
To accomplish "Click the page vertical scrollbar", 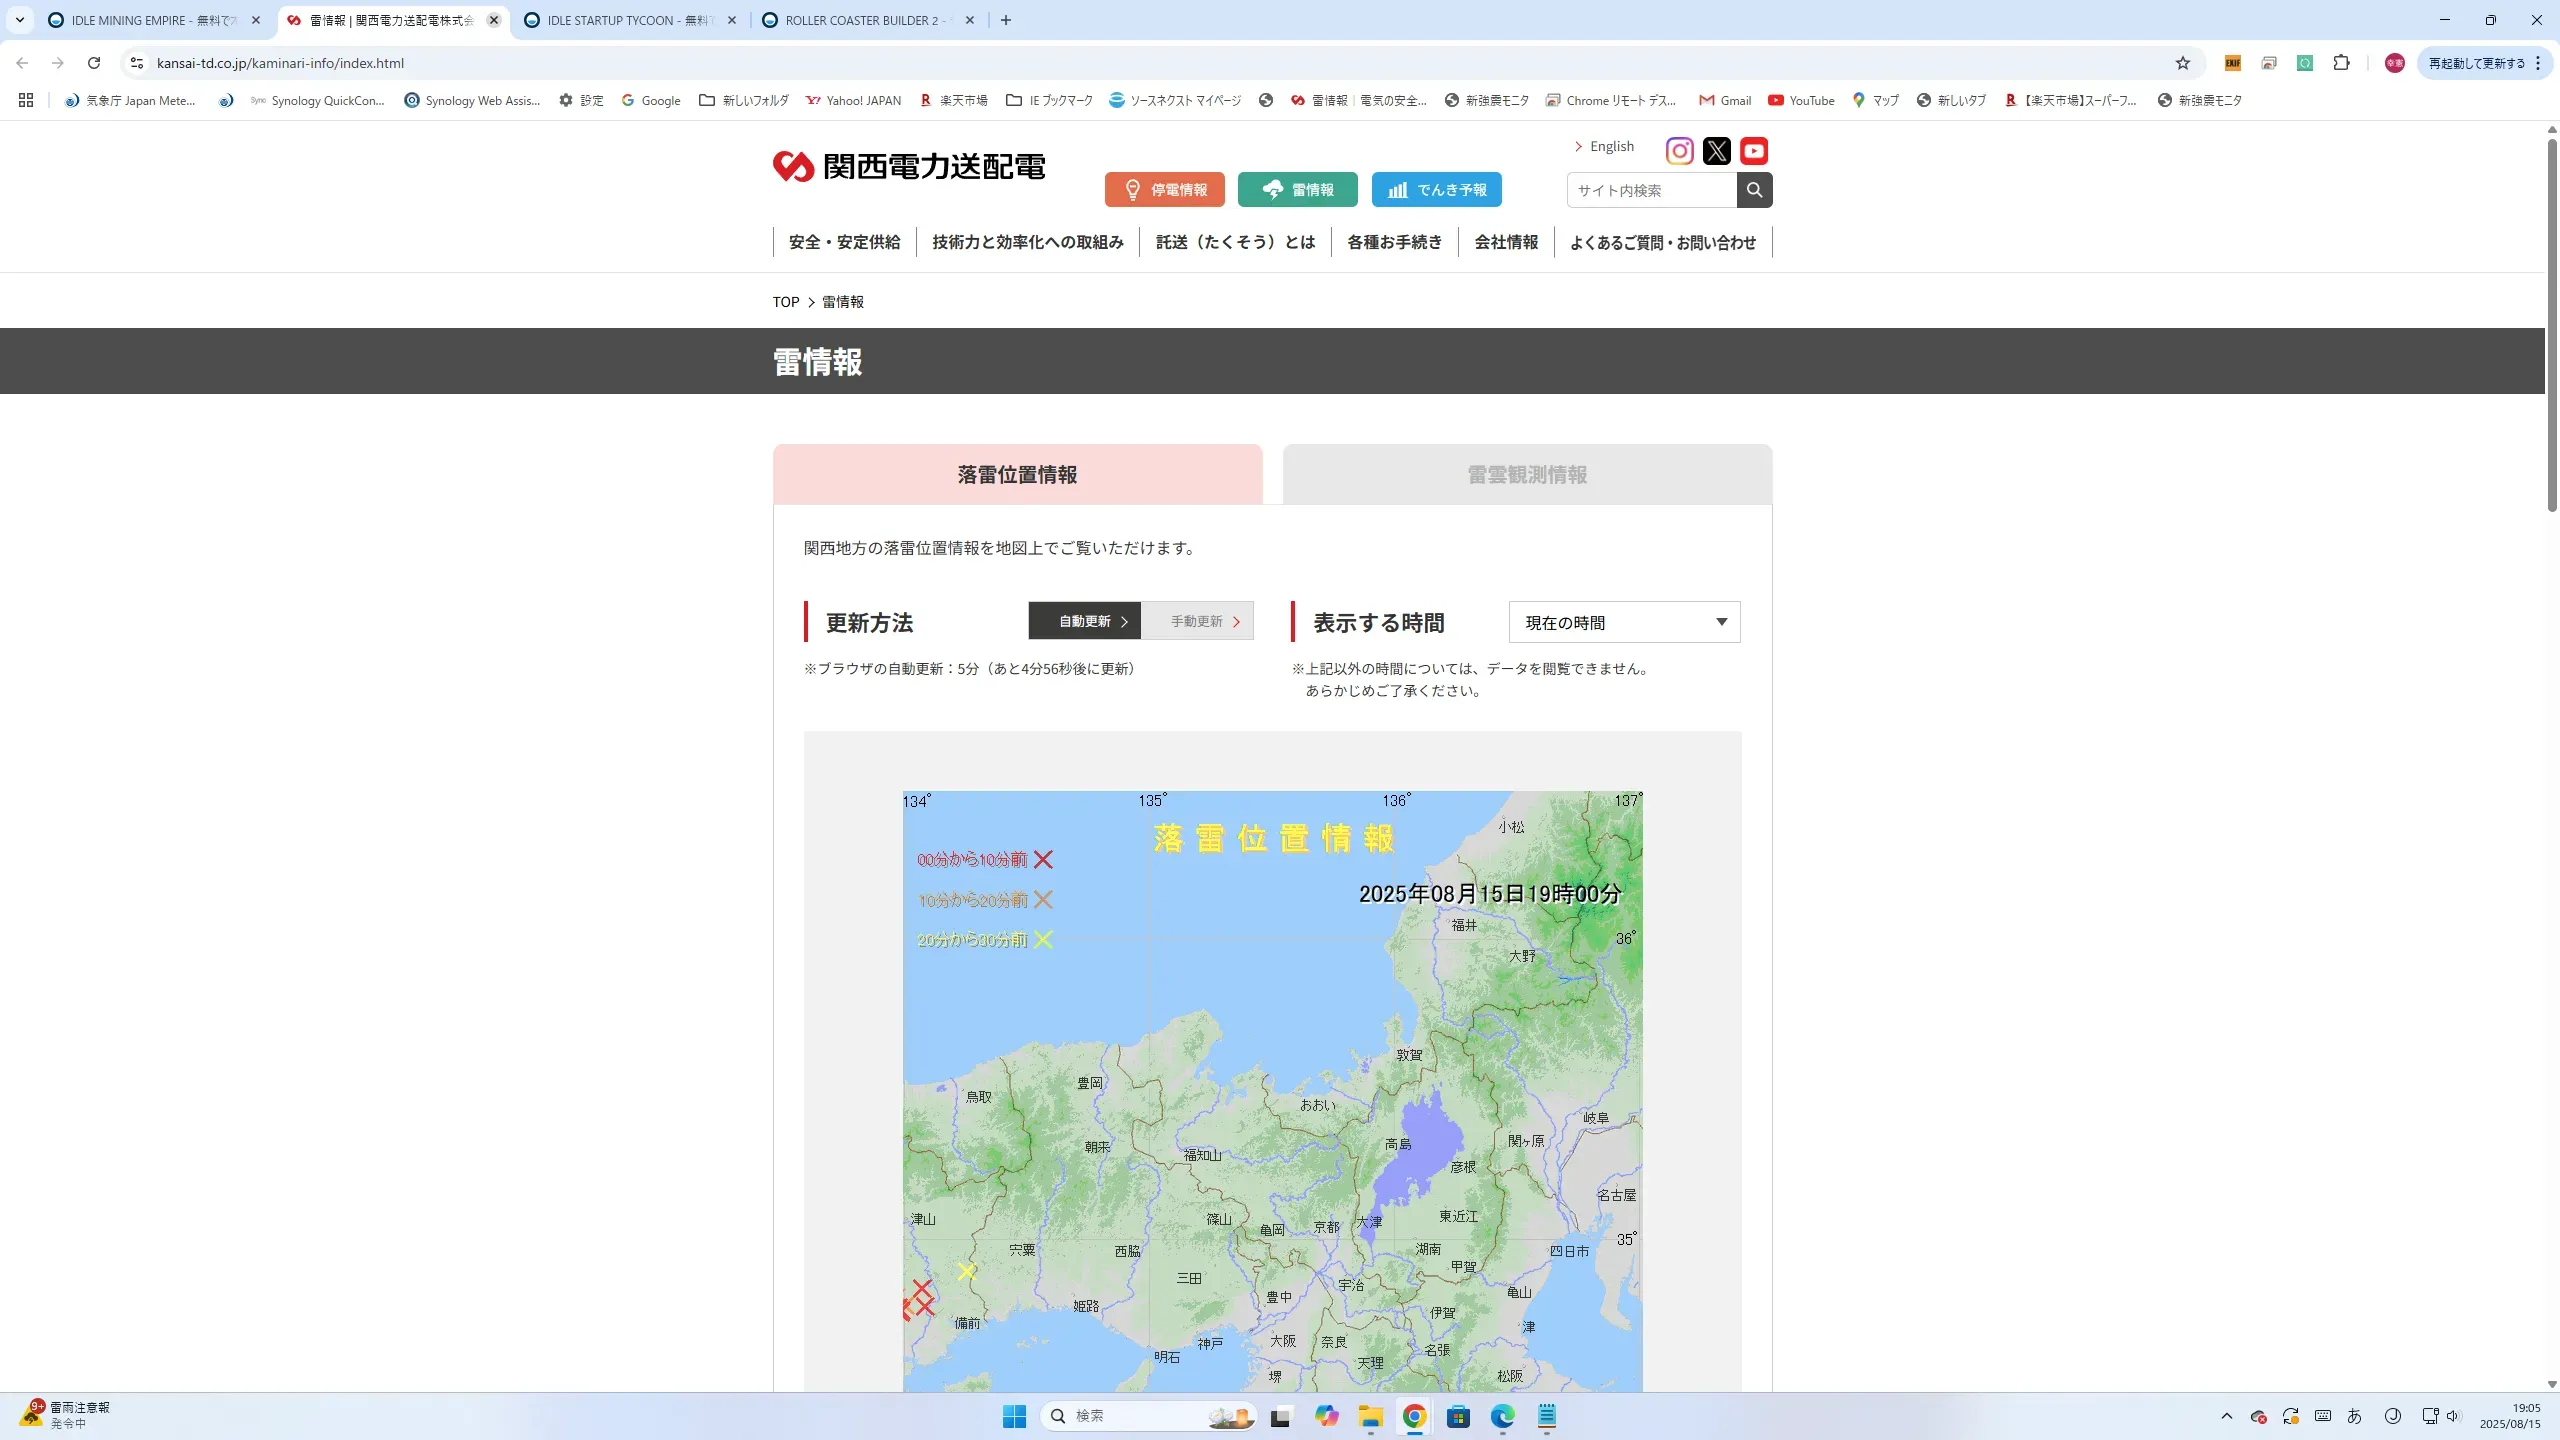I will tap(2551, 325).
